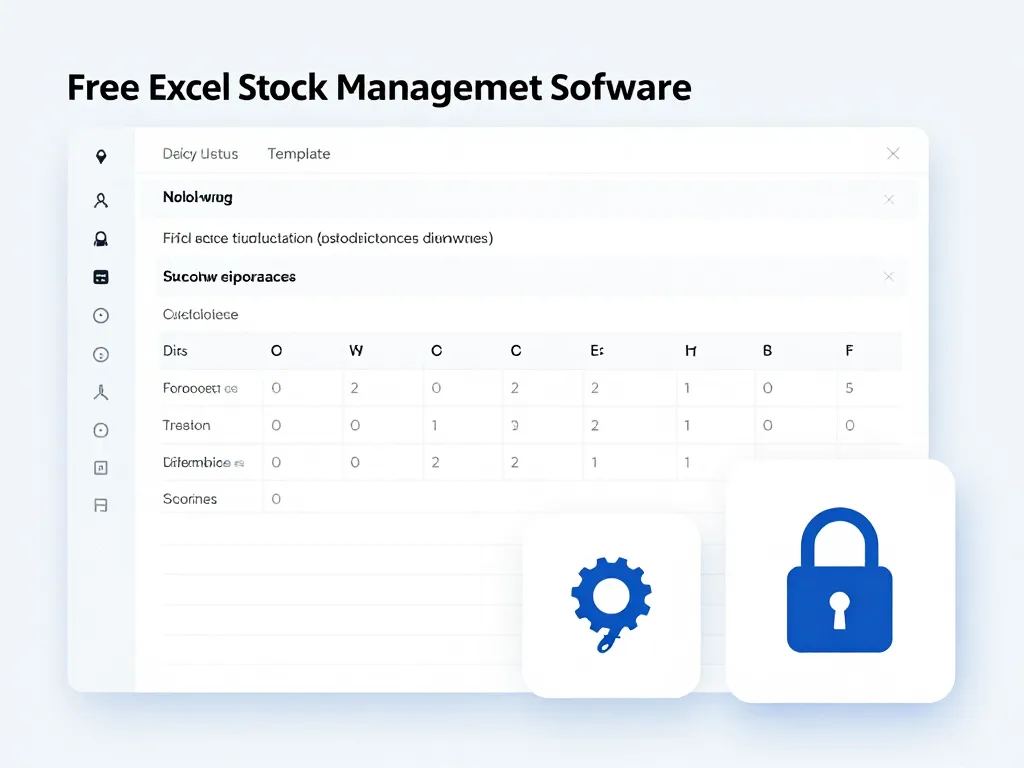The image size is (1024, 768).
Task: Click the Scorines row label
Action: pyautogui.click(x=189, y=498)
